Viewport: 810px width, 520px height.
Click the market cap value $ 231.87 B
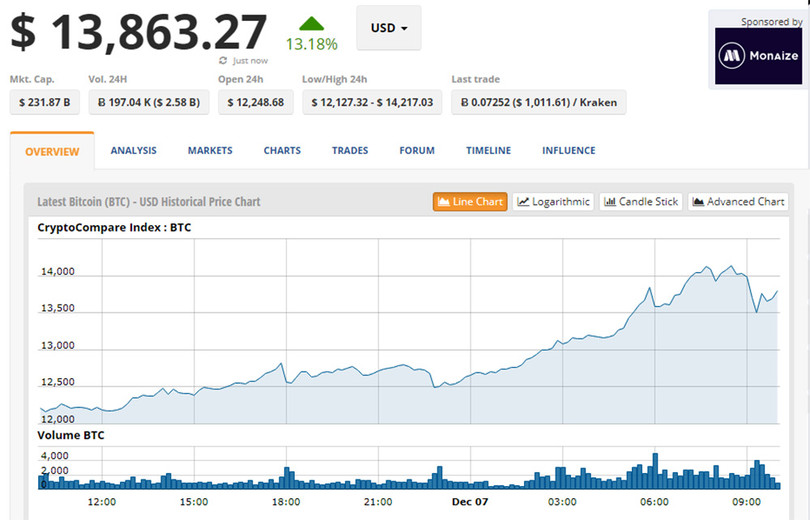click(x=43, y=102)
